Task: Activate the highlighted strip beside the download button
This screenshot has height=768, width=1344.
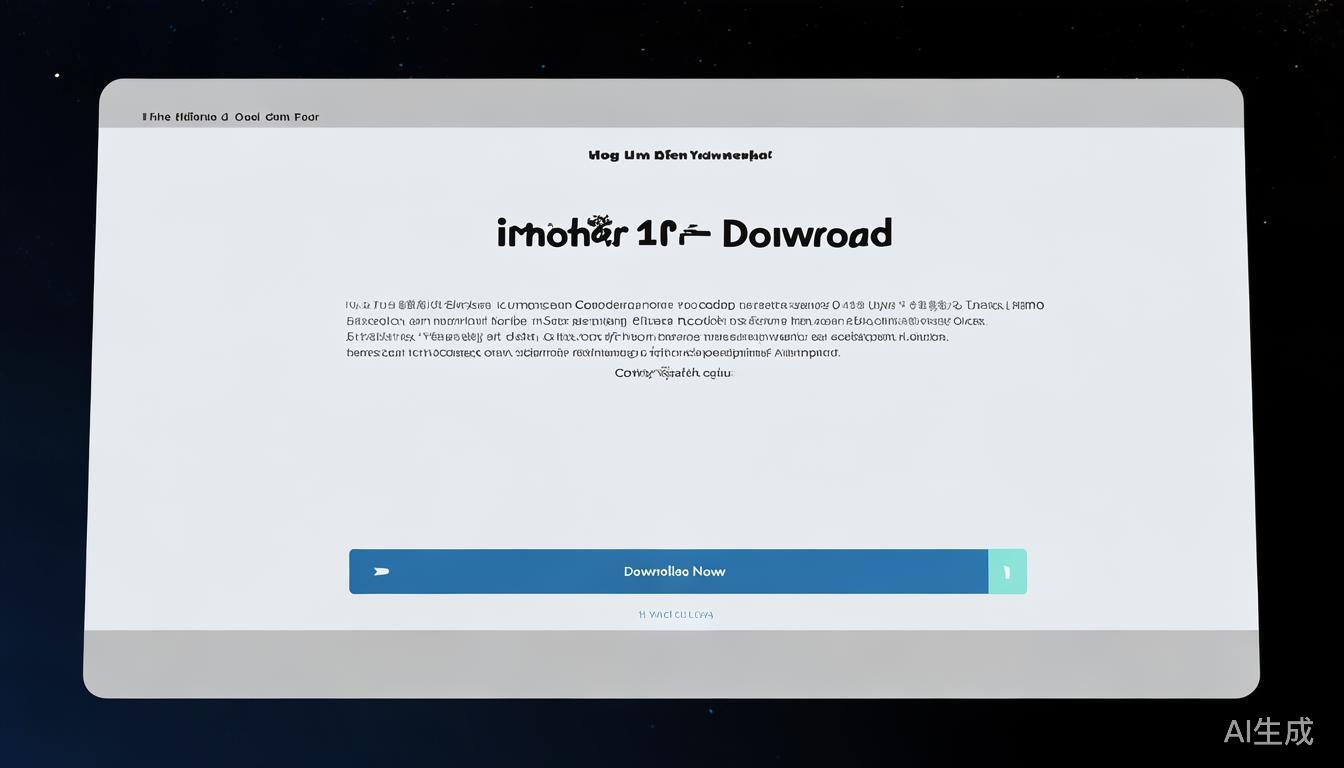Action: point(1007,571)
